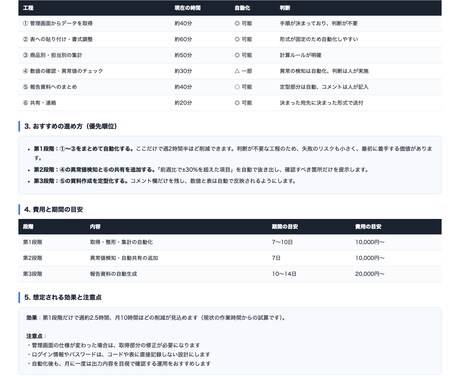Image resolution: width=460 pixels, height=380 pixels.
Task: Click "約40分" in the ① data row
Action: pos(183,23)
